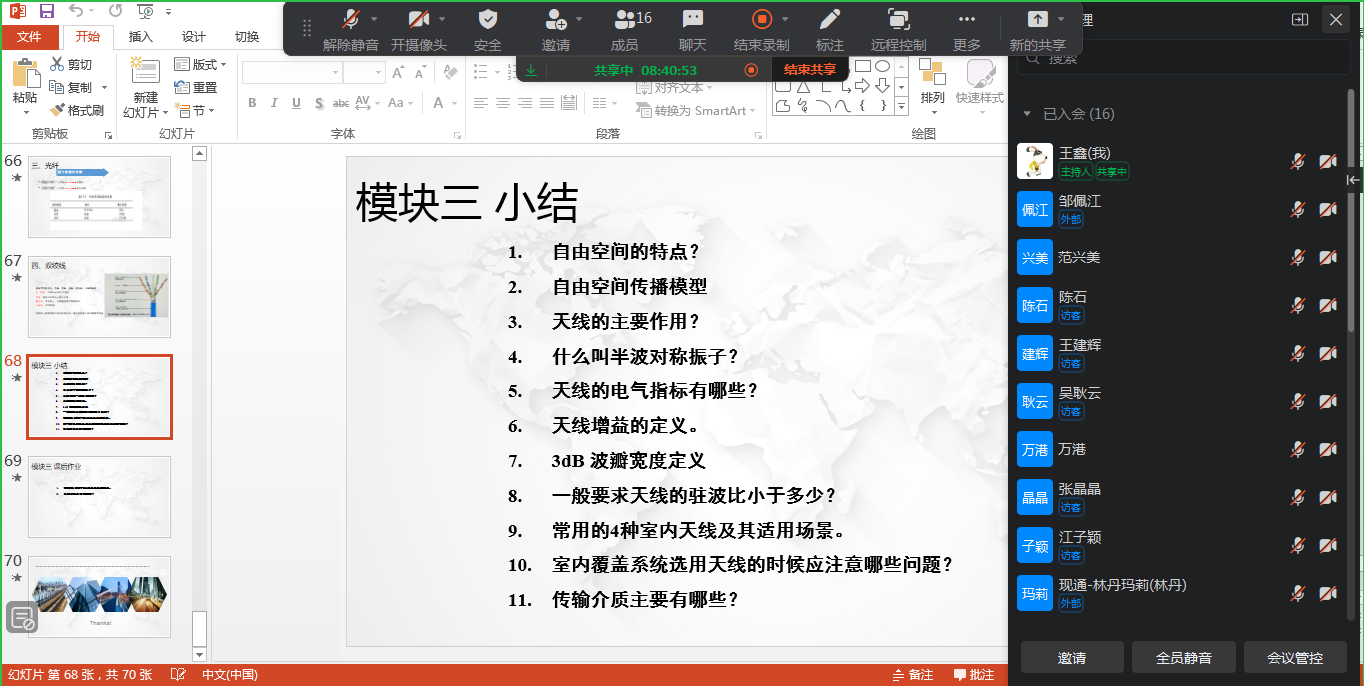1364x686 pixels.
Task: Turn on camera in meeting toolbar
Action: (419, 20)
